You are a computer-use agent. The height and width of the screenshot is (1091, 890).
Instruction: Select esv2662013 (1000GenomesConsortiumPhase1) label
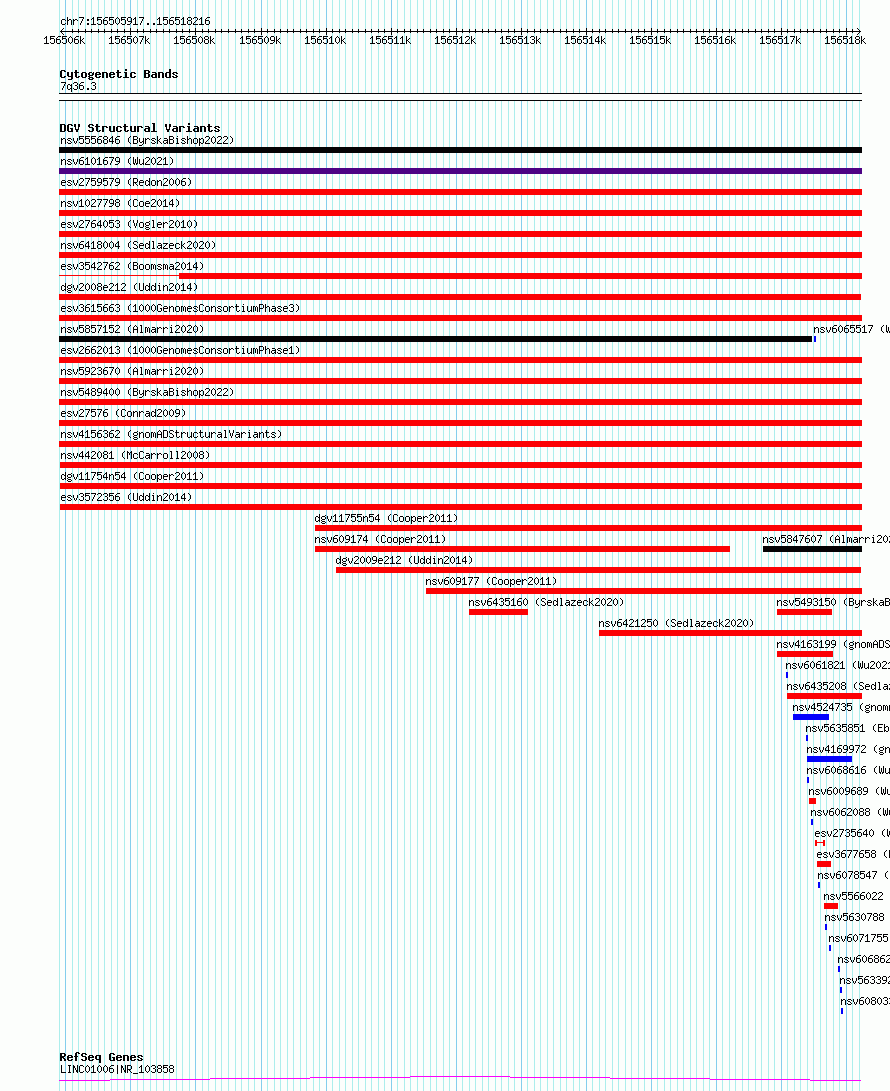180,350
